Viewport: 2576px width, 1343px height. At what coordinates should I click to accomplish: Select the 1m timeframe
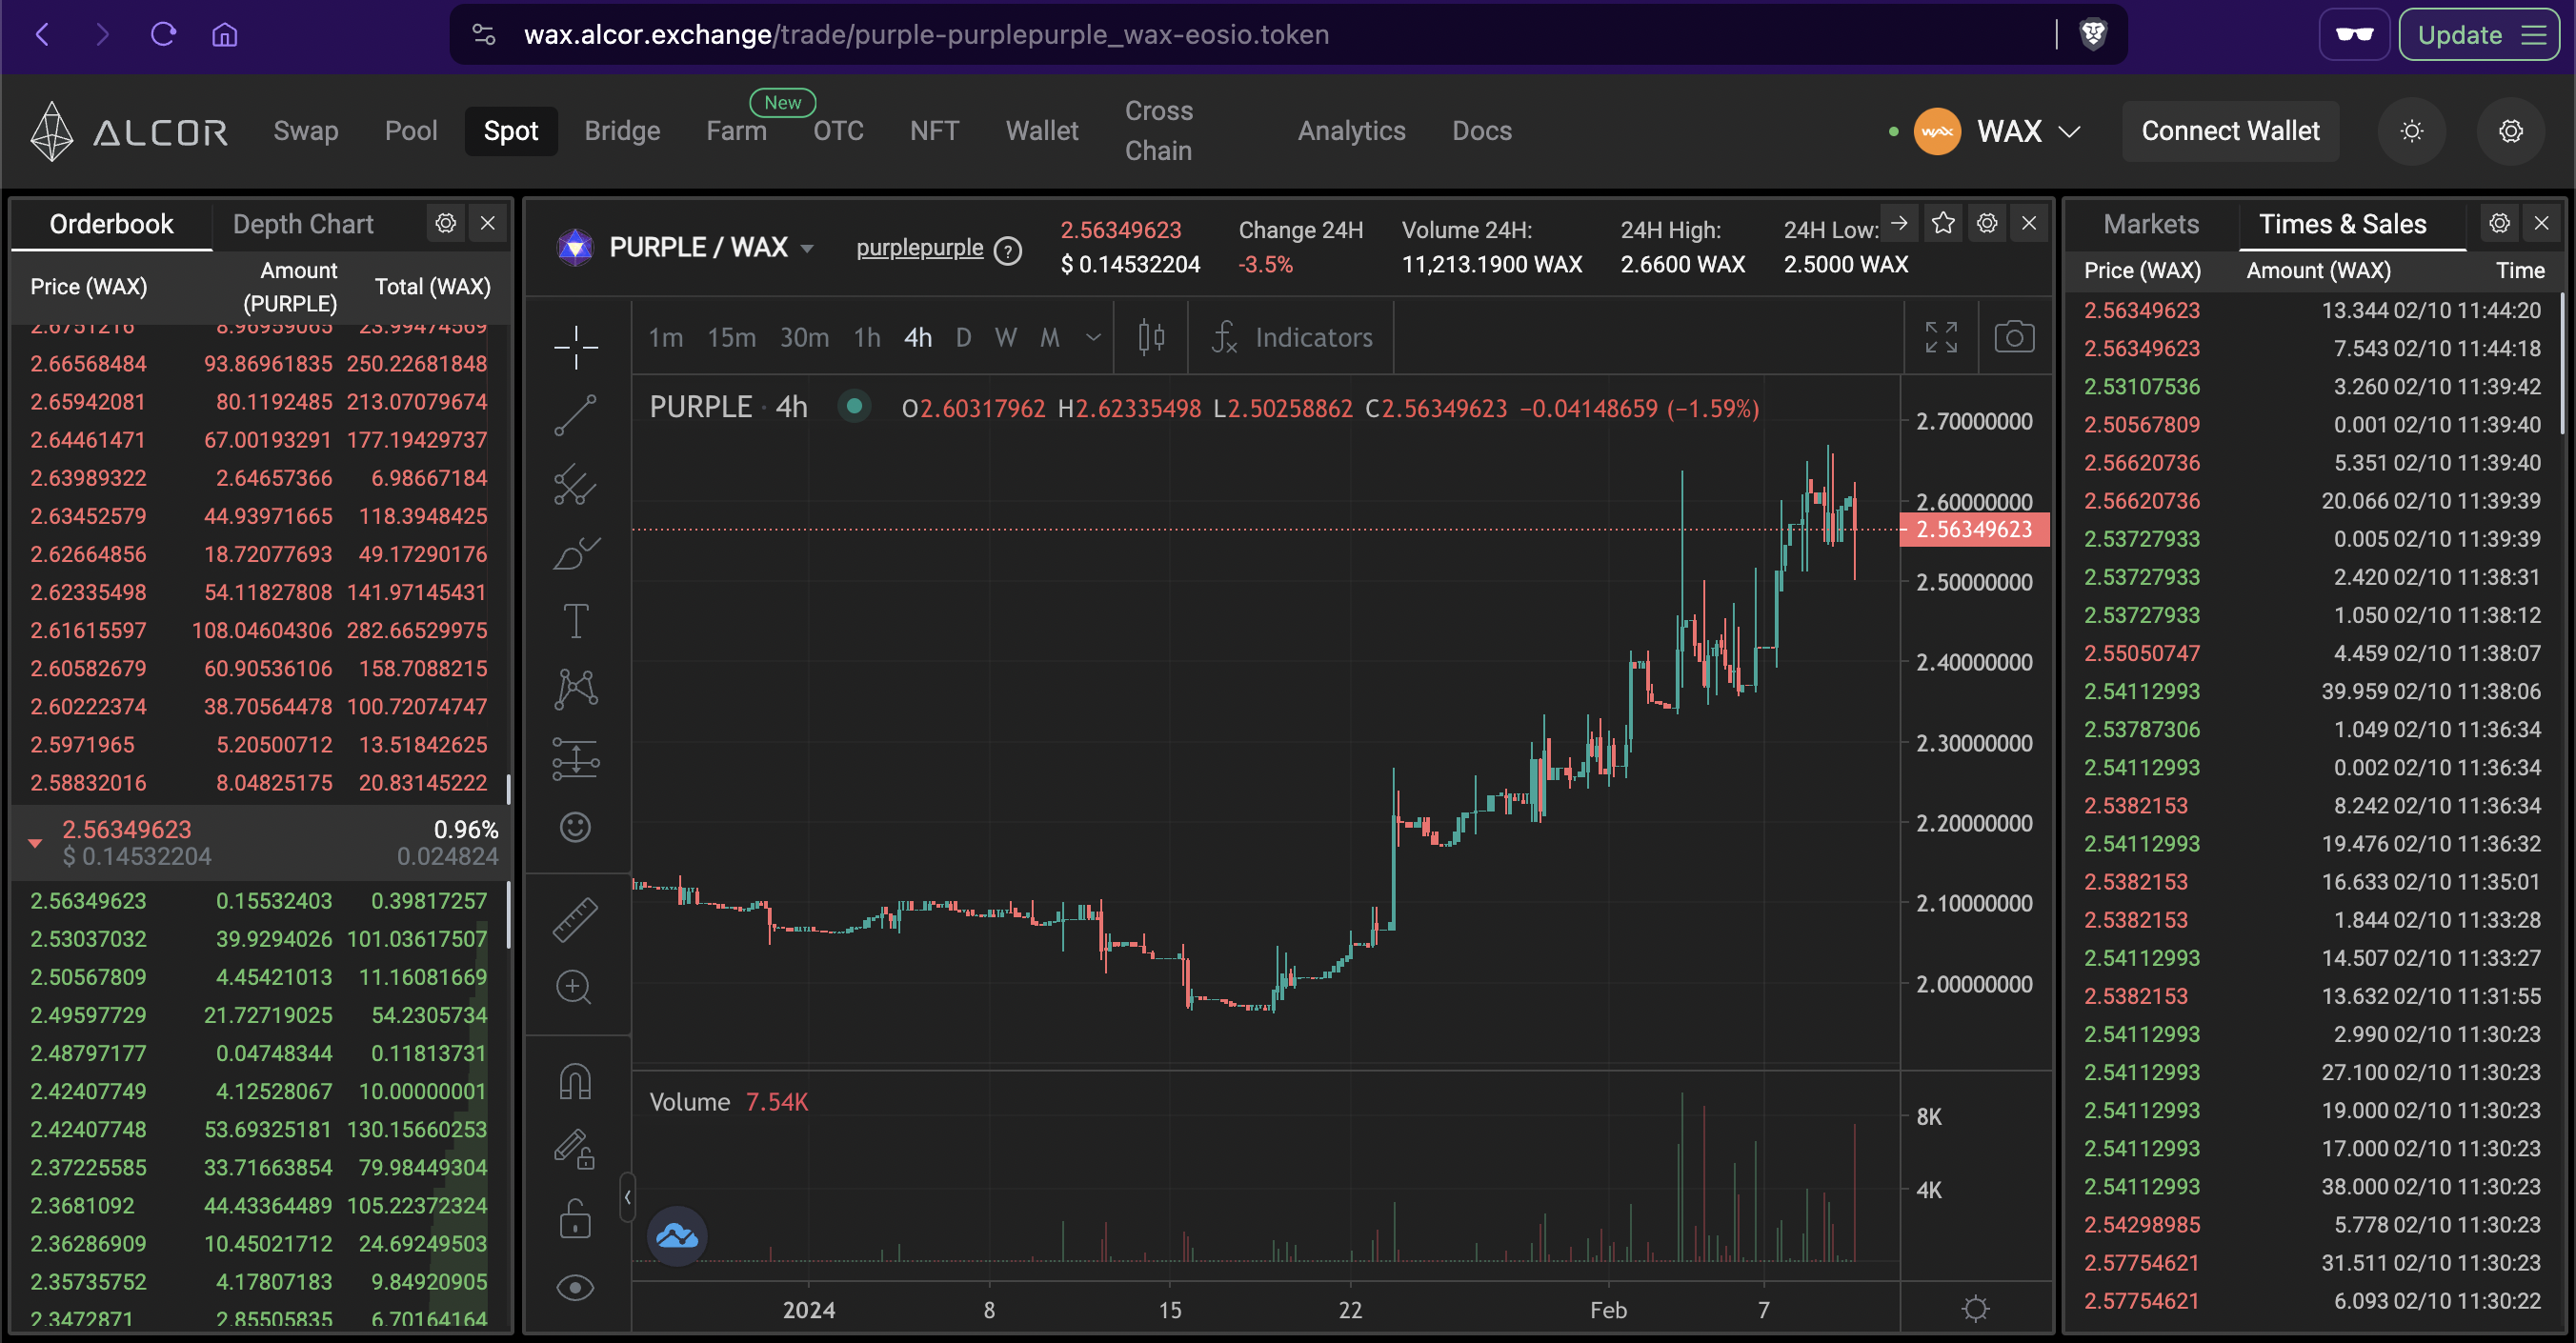click(666, 338)
